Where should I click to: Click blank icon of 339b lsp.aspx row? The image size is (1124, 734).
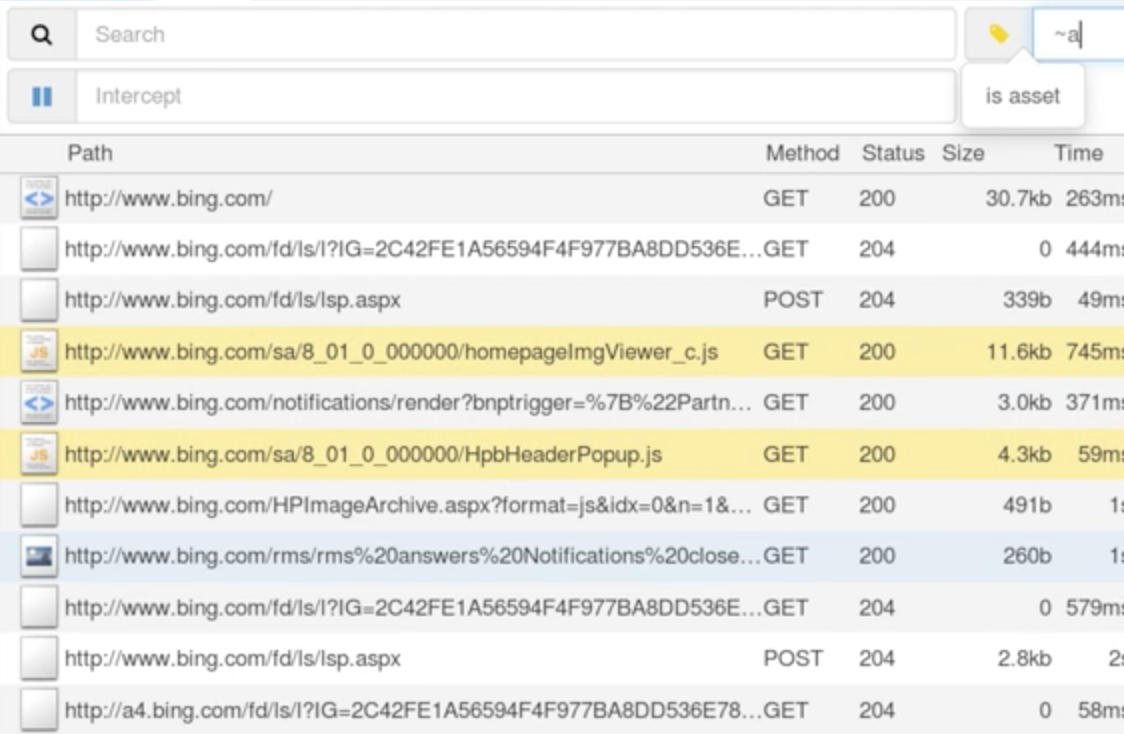point(39,300)
